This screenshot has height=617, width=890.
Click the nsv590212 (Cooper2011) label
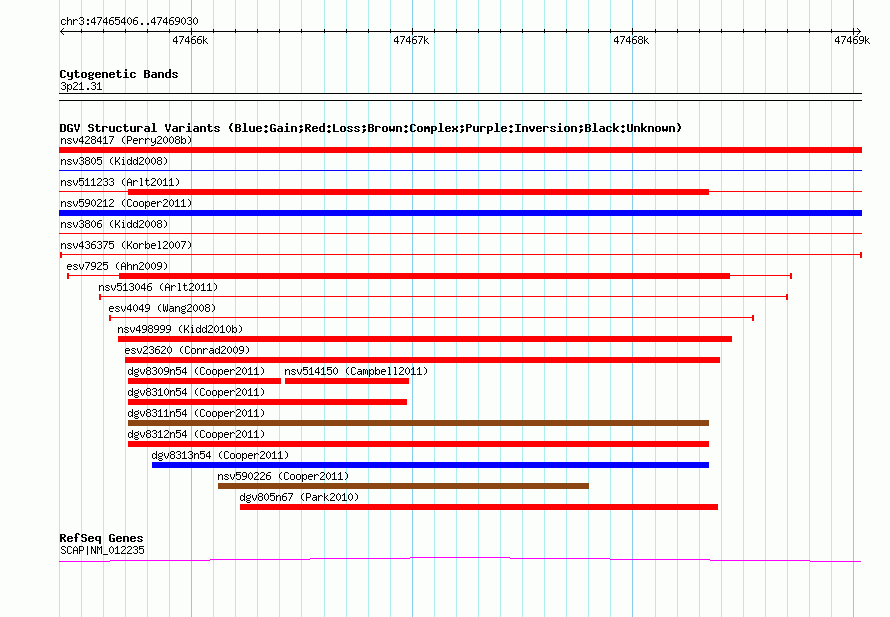pyautogui.click(x=126, y=203)
